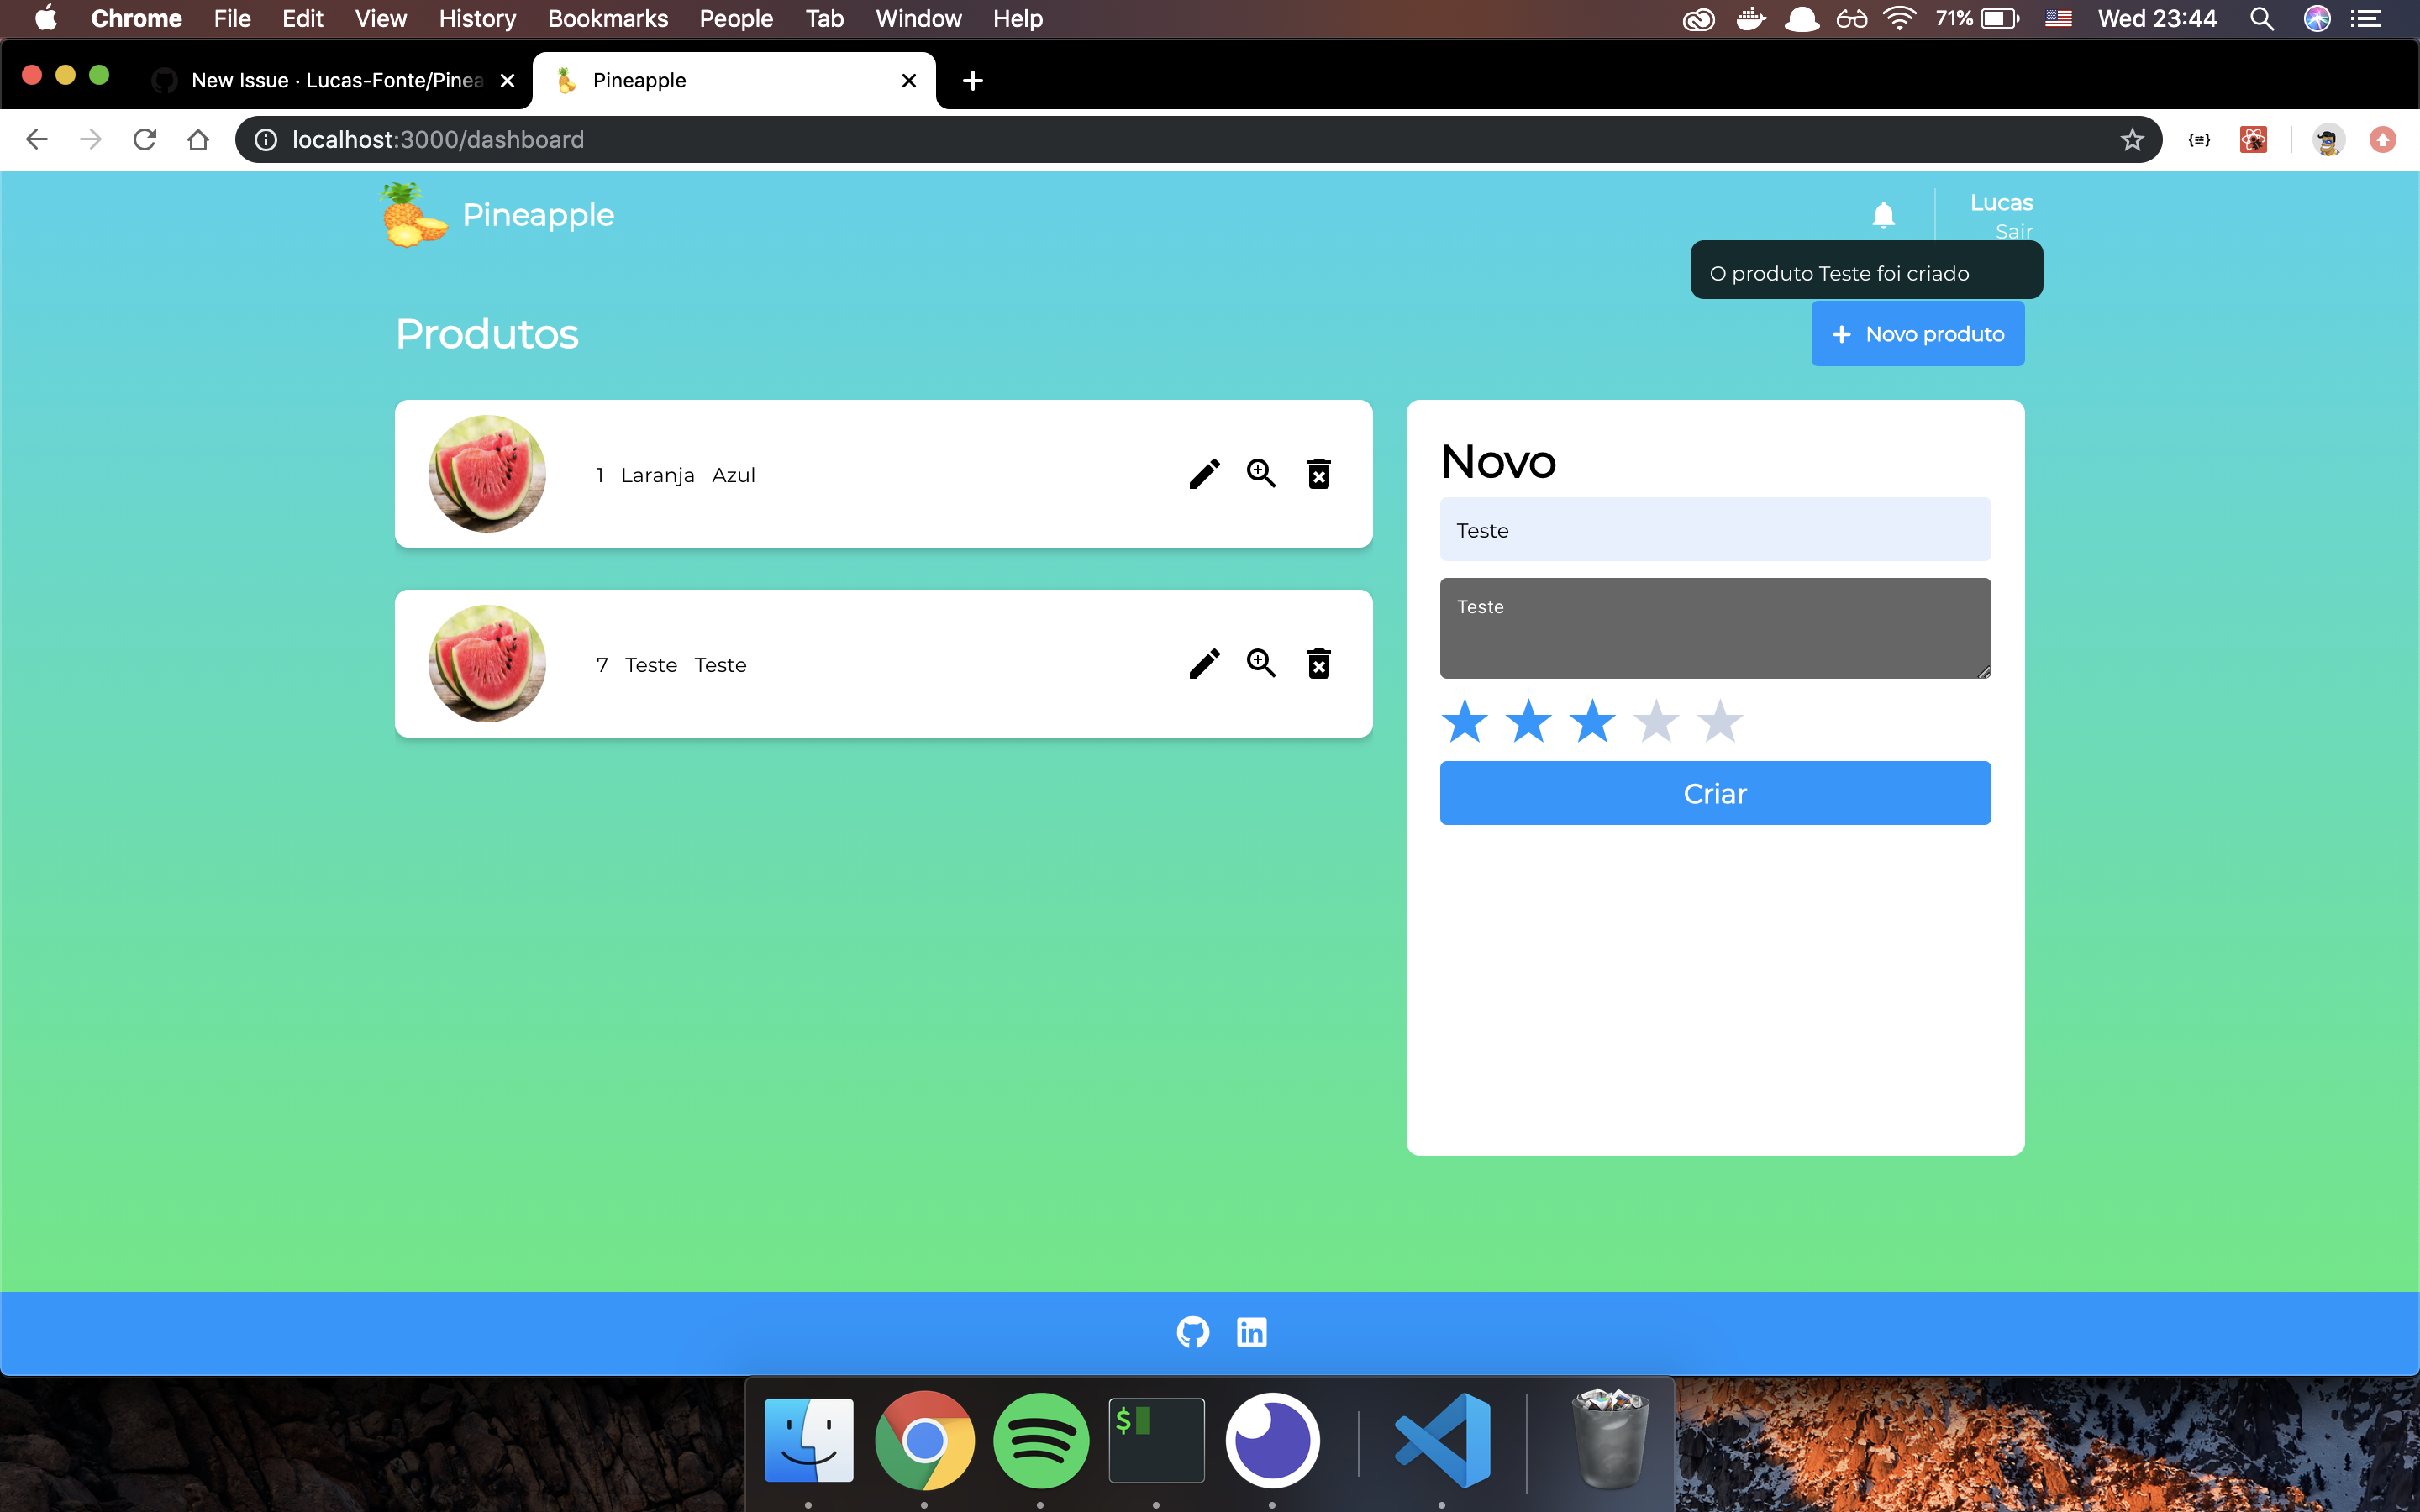Click the dark description textarea
Image resolution: width=2420 pixels, height=1512 pixels.
1715,628
